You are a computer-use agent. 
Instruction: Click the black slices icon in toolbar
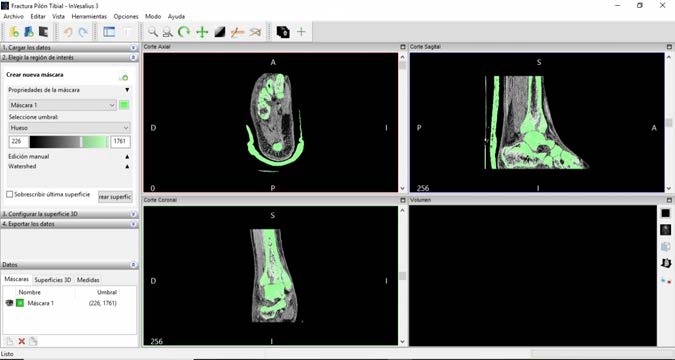283,32
